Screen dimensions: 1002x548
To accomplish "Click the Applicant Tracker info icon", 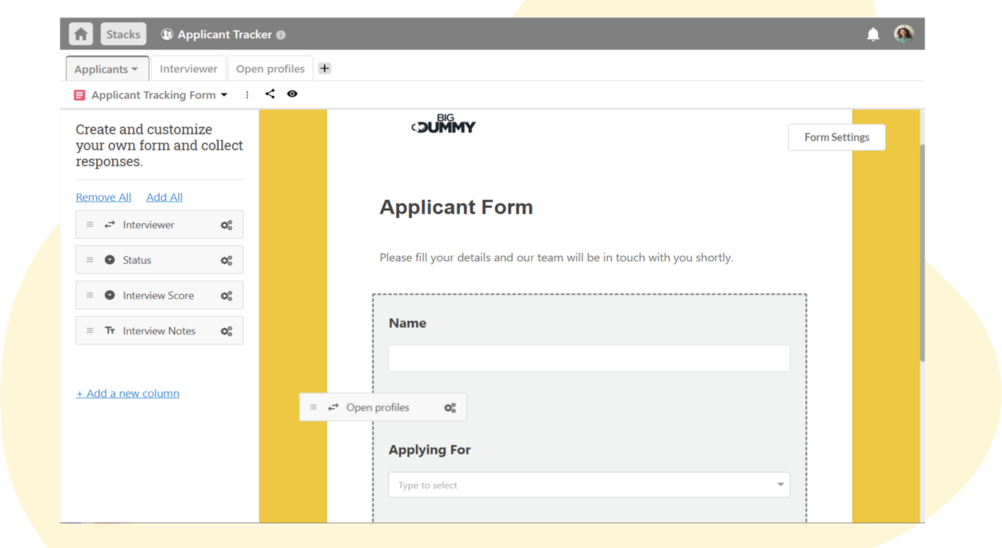I will click(281, 35).
